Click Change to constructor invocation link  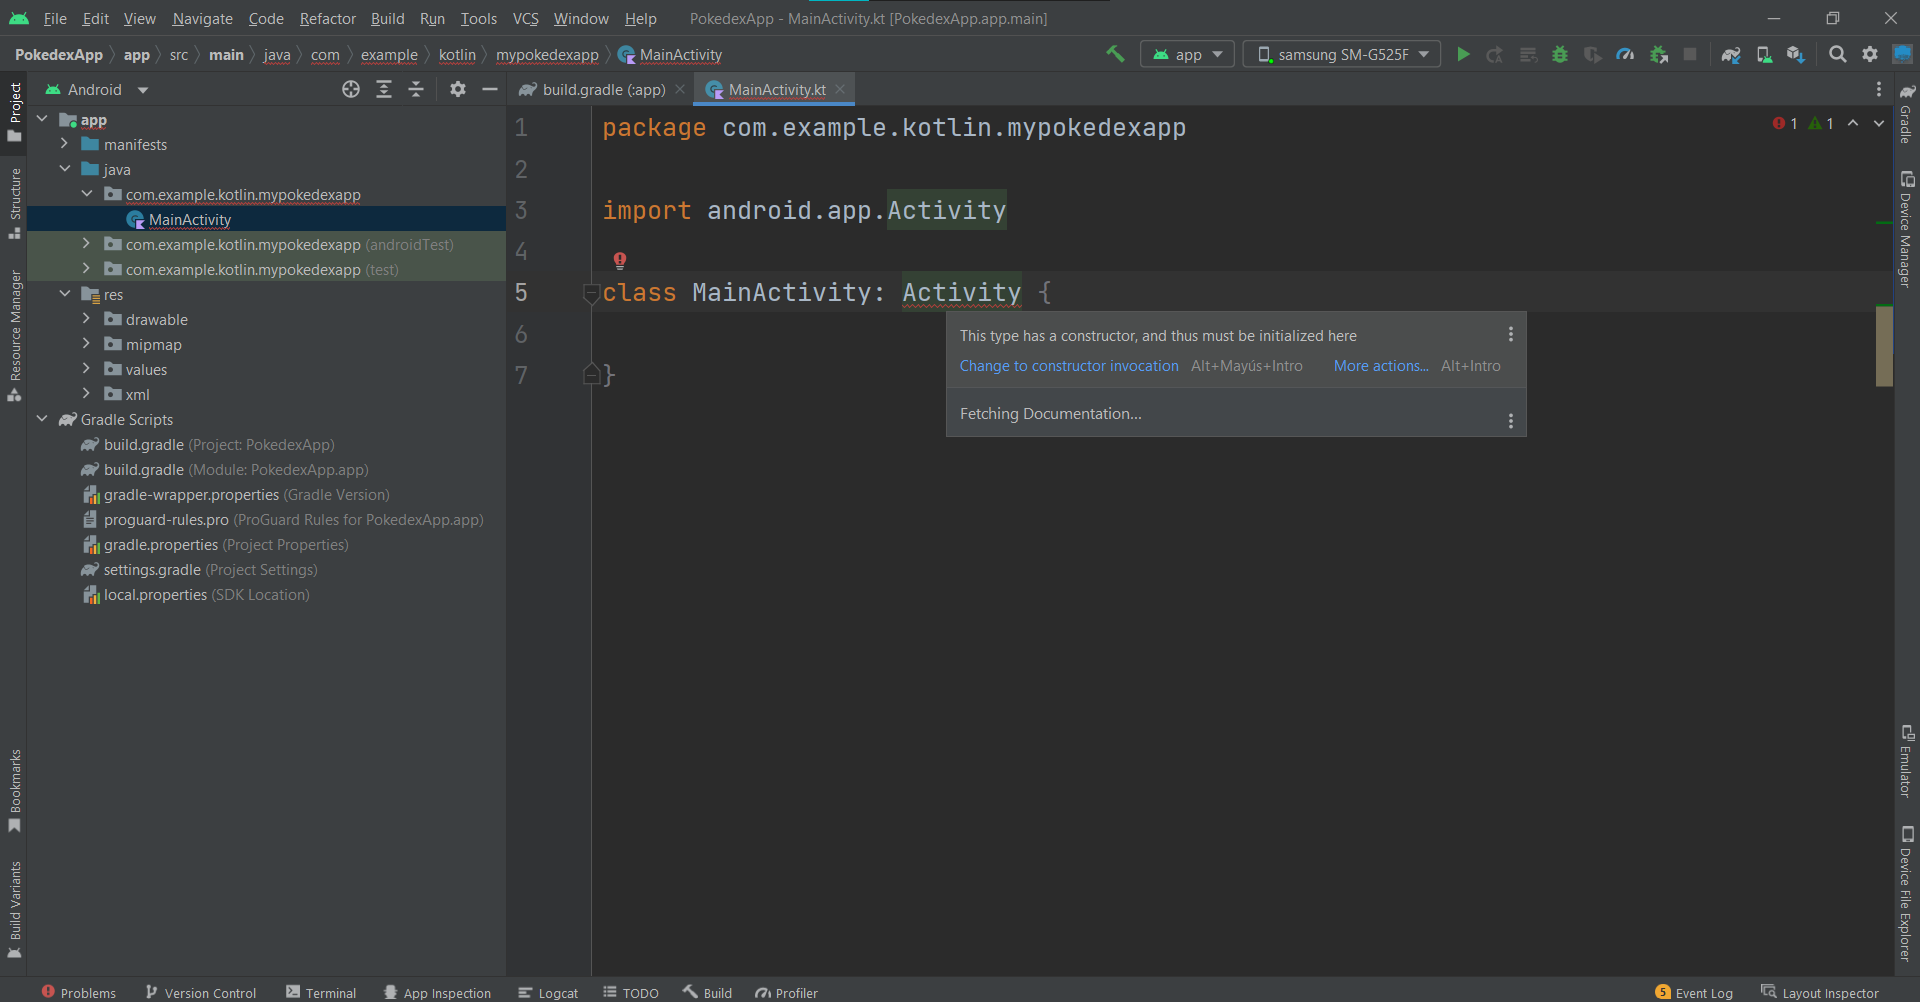1069,366
